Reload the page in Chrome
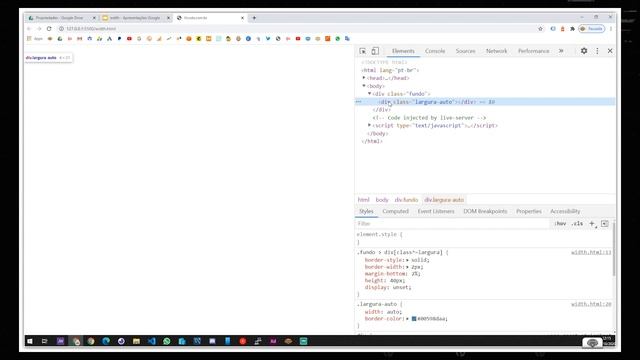This screenshot has width=640, height=360. point(49,29)
